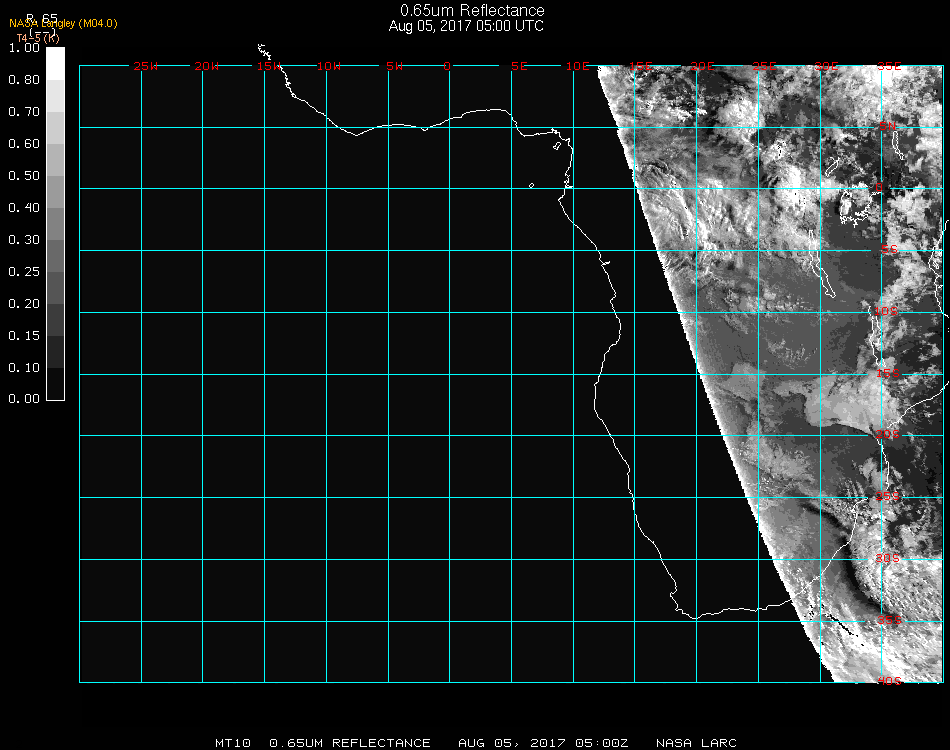Click the "Aug 05, 2017 05:00 UTC" date line
Screen dimensions: 950x750
(x=466, y=26)
